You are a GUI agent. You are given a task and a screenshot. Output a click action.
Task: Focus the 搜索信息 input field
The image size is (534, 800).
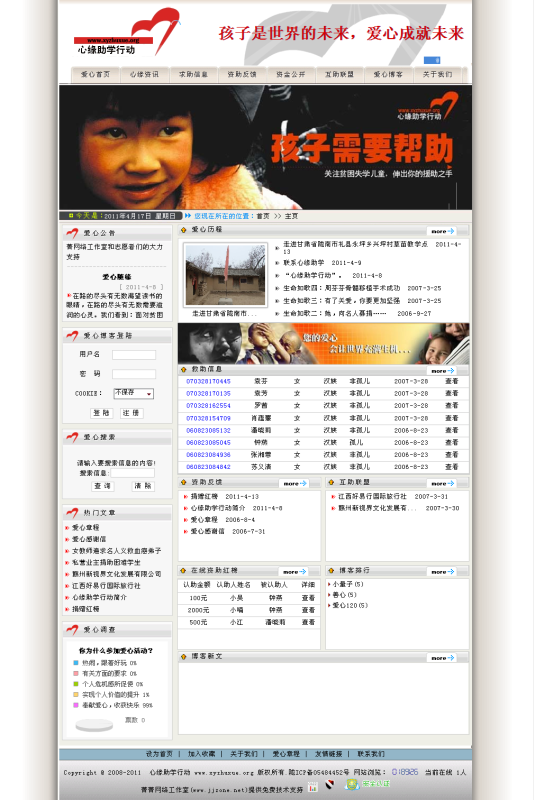(x=133, y=473)
